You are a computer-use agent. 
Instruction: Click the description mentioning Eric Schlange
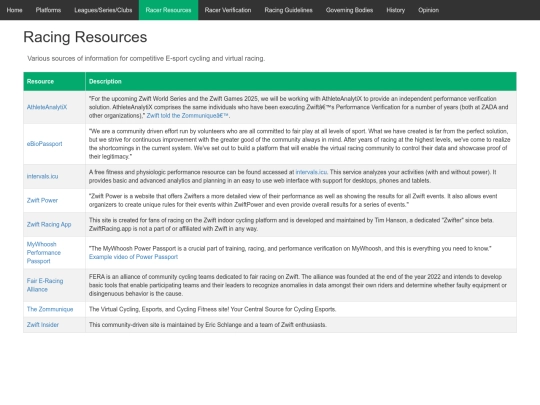point(208,325)
